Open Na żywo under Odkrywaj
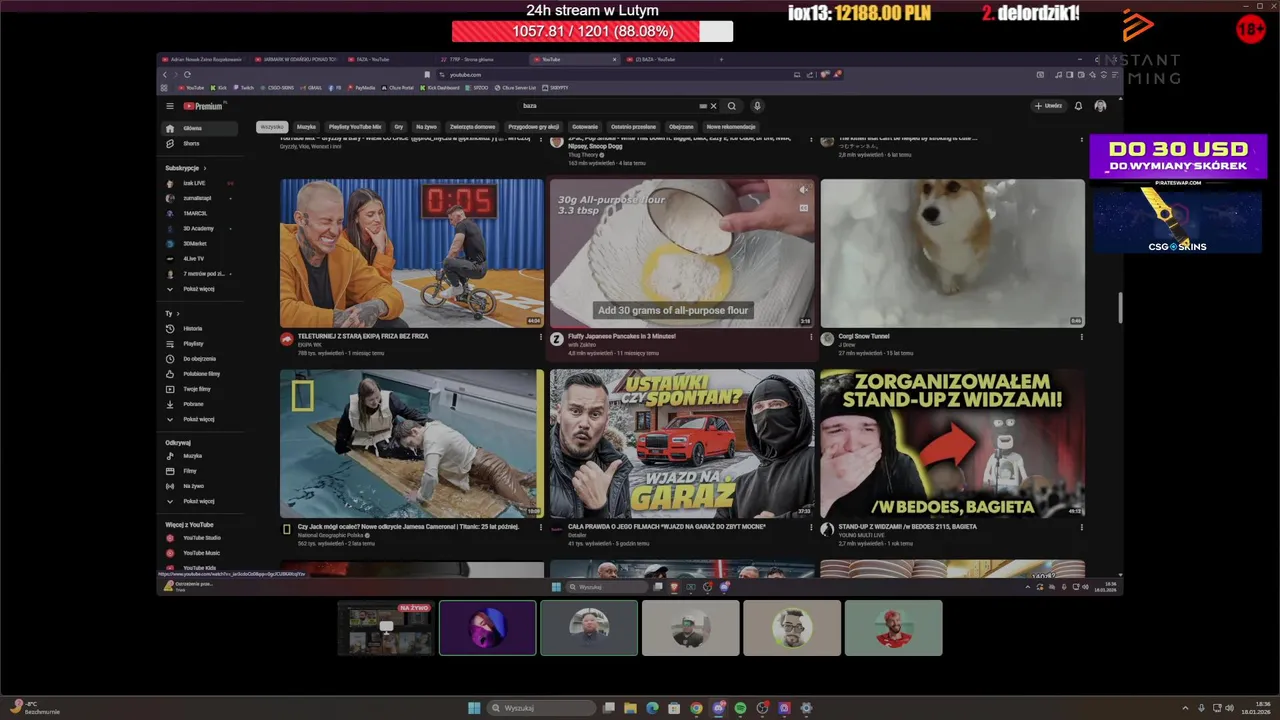 201,486
